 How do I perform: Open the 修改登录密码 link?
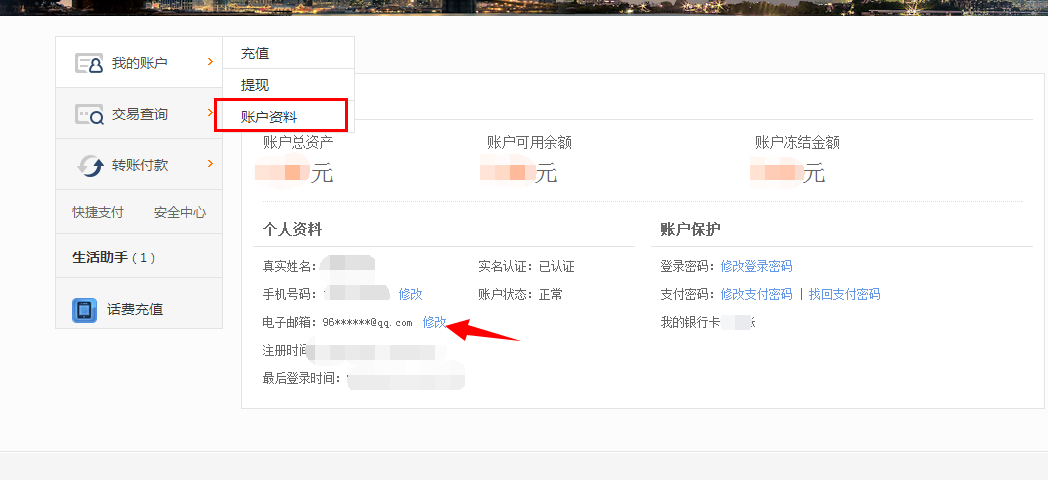pos(756,266)
